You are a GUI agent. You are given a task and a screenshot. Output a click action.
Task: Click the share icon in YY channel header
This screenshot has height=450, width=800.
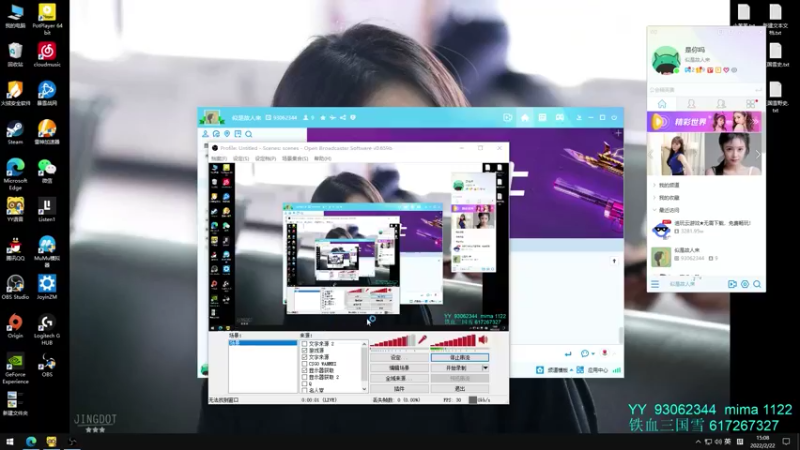343,118
